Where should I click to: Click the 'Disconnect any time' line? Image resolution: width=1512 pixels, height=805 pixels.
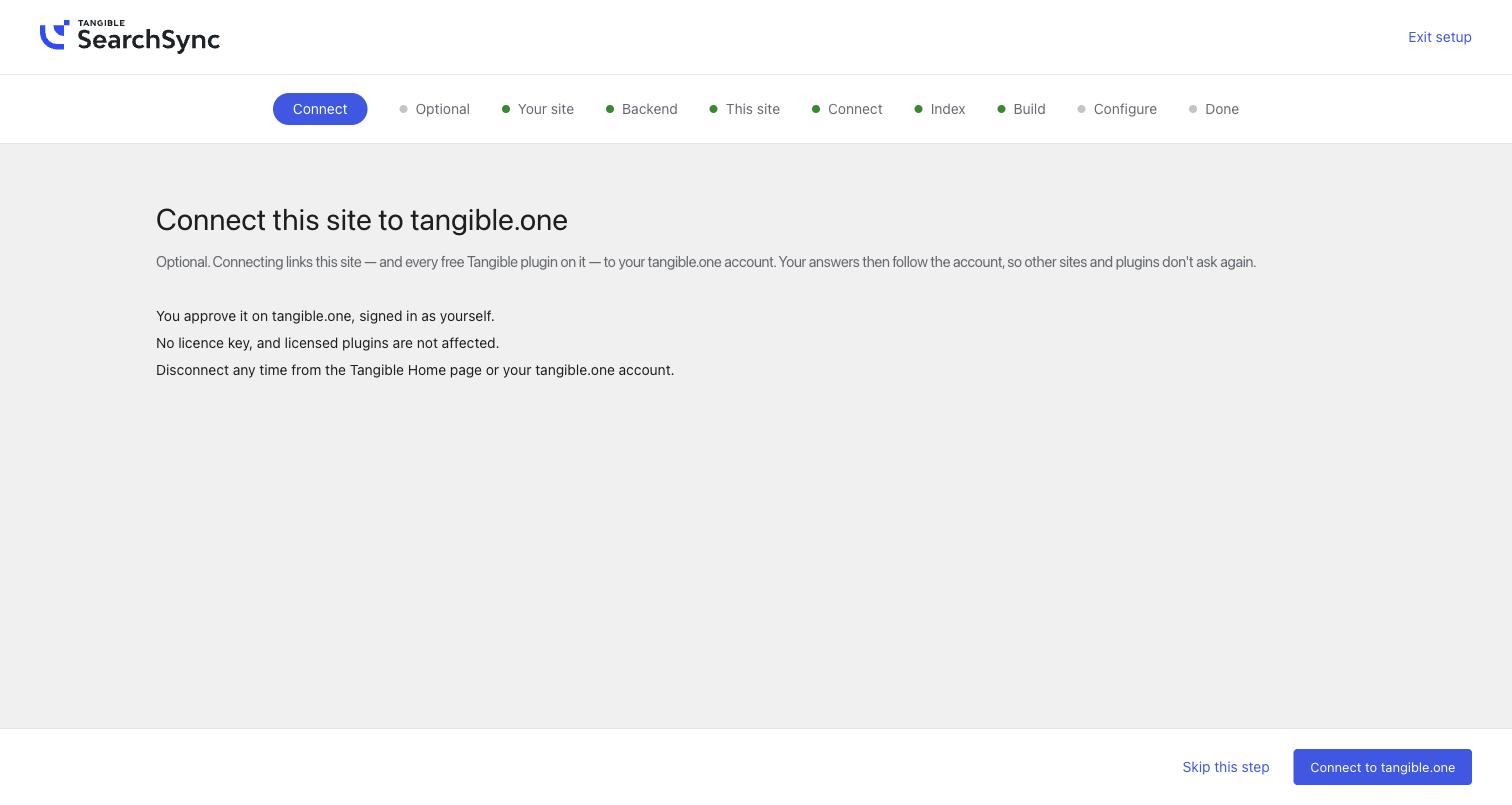click(415, 370)
